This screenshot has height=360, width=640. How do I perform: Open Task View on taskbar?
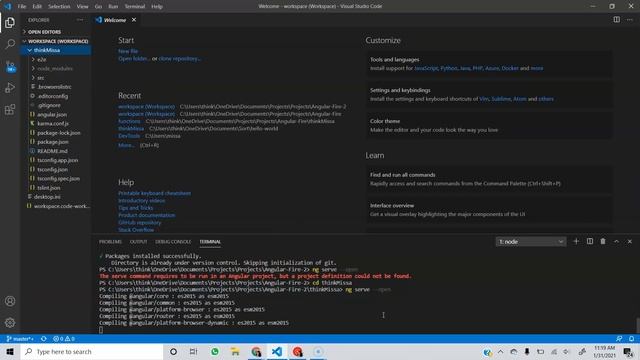click(193, 351)
